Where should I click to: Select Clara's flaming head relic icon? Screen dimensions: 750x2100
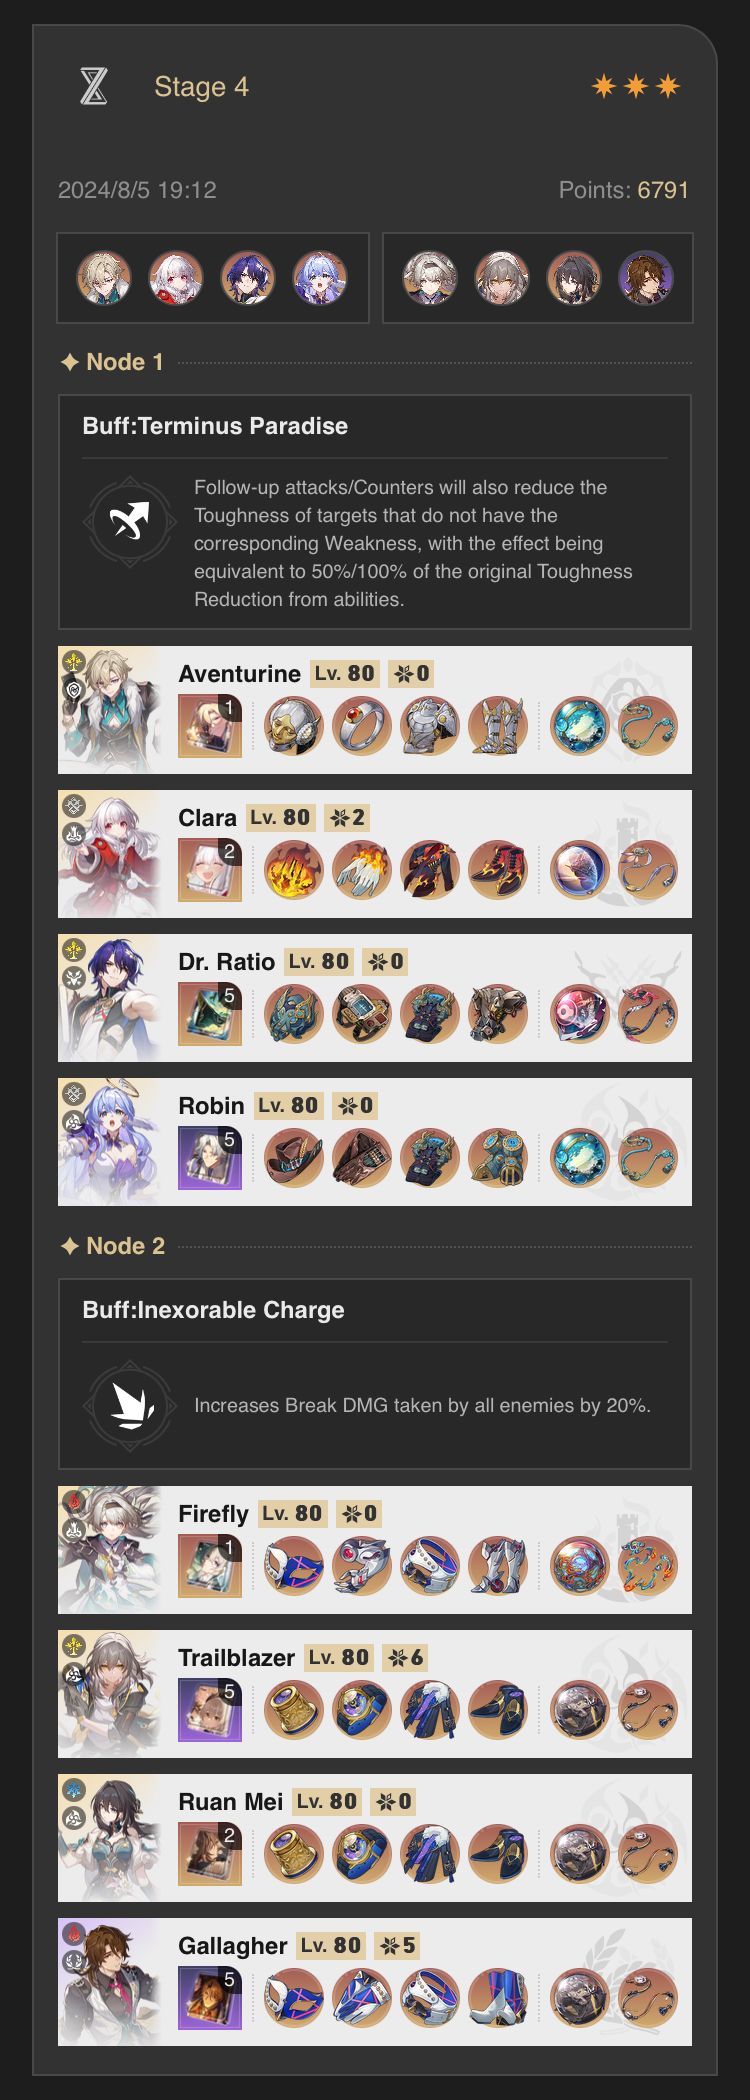293,869
